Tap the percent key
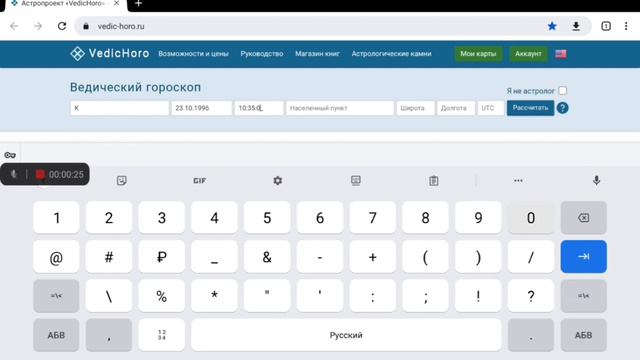 pos(162,296)
